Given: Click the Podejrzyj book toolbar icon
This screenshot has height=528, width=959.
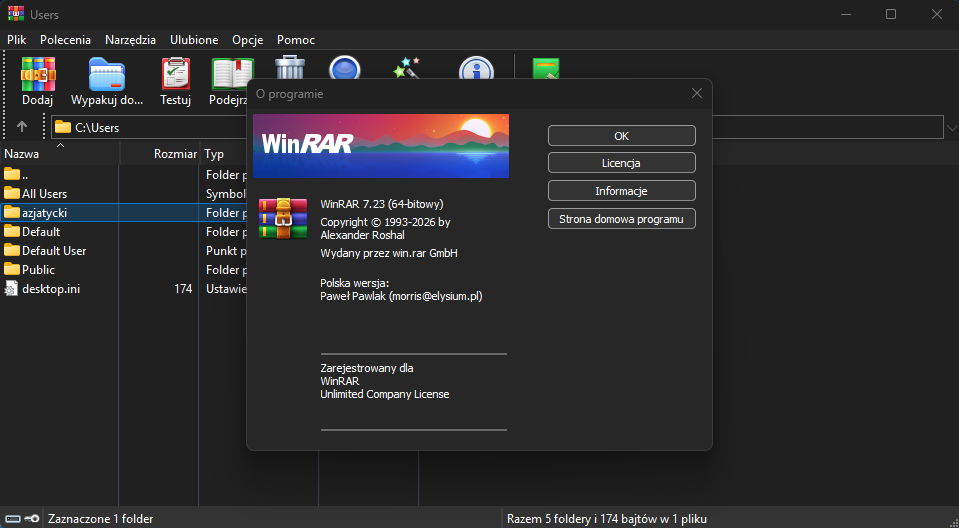Looking at the screenshot, I should click(232, 75).
